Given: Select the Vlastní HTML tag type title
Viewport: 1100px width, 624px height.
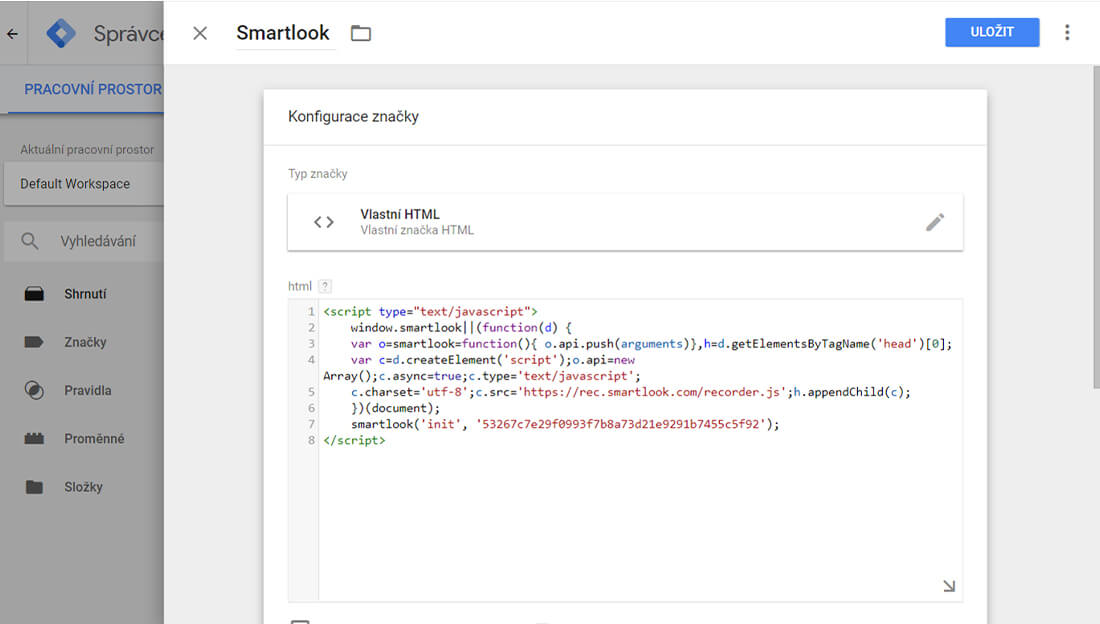Looking at the screenshot, I should (x=400, y=214).
